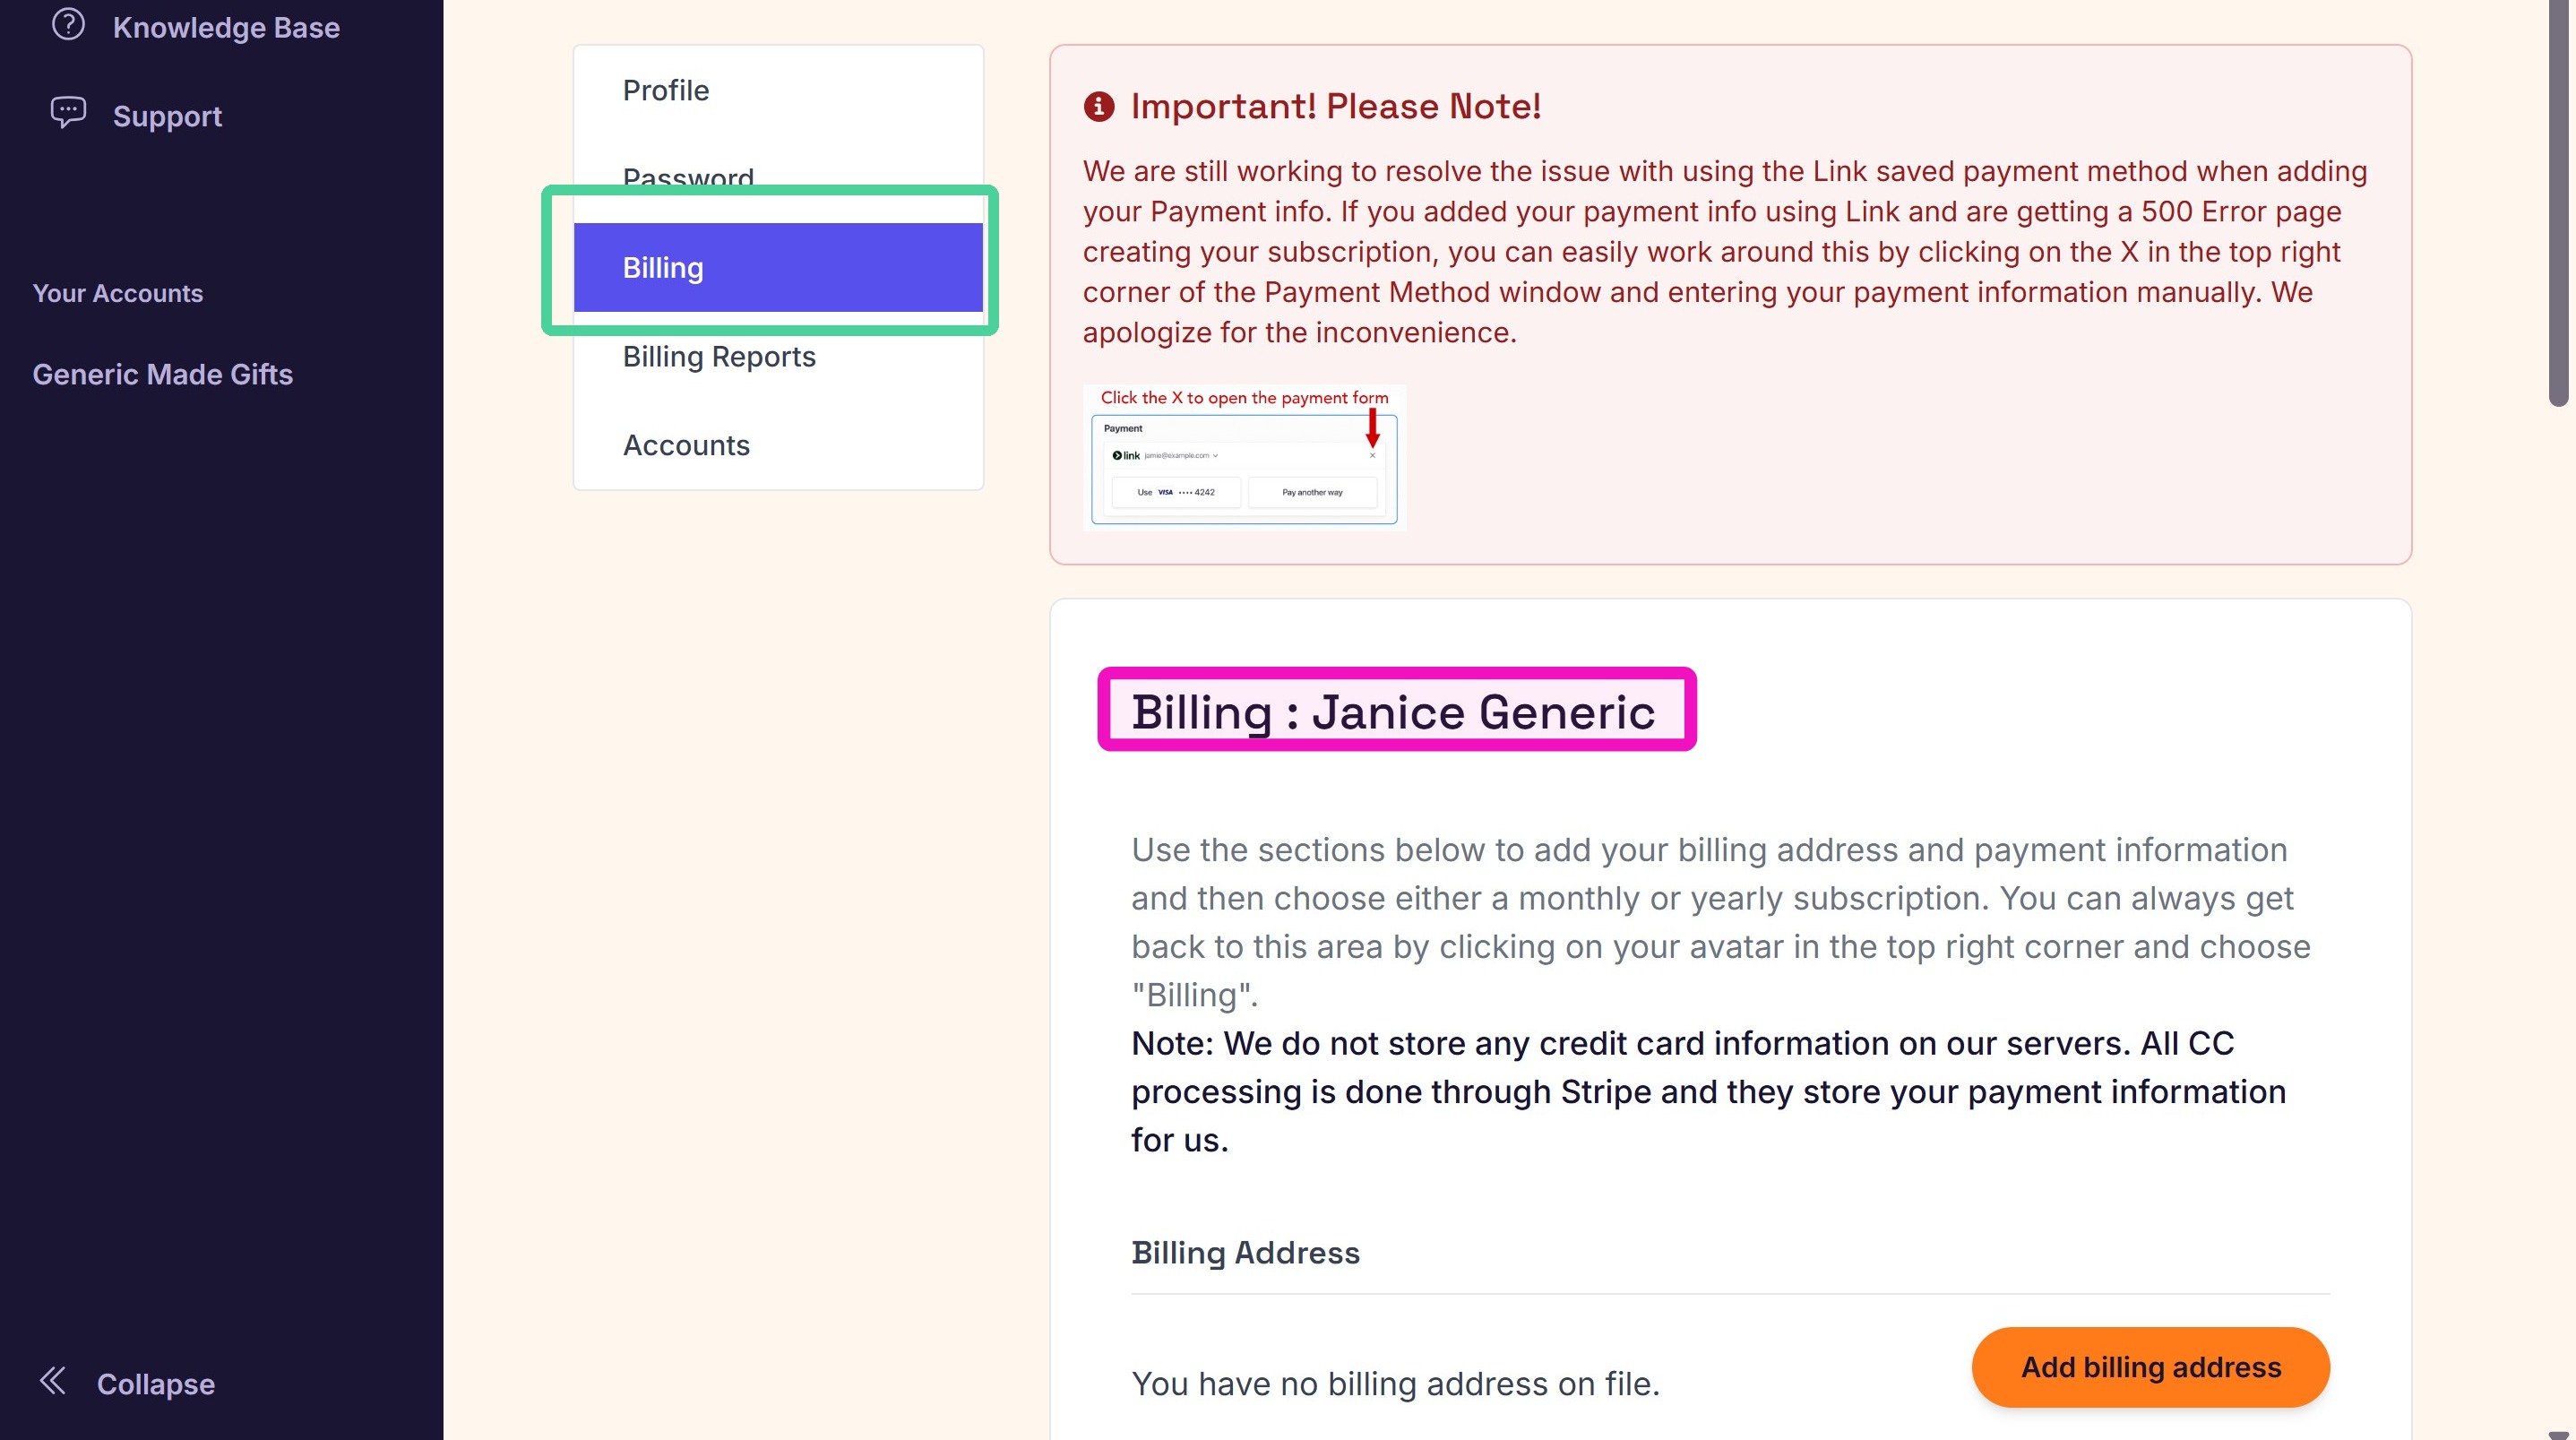
Task: Select the Billing tab
Action: pyautogui.click(x=778, y=267)
